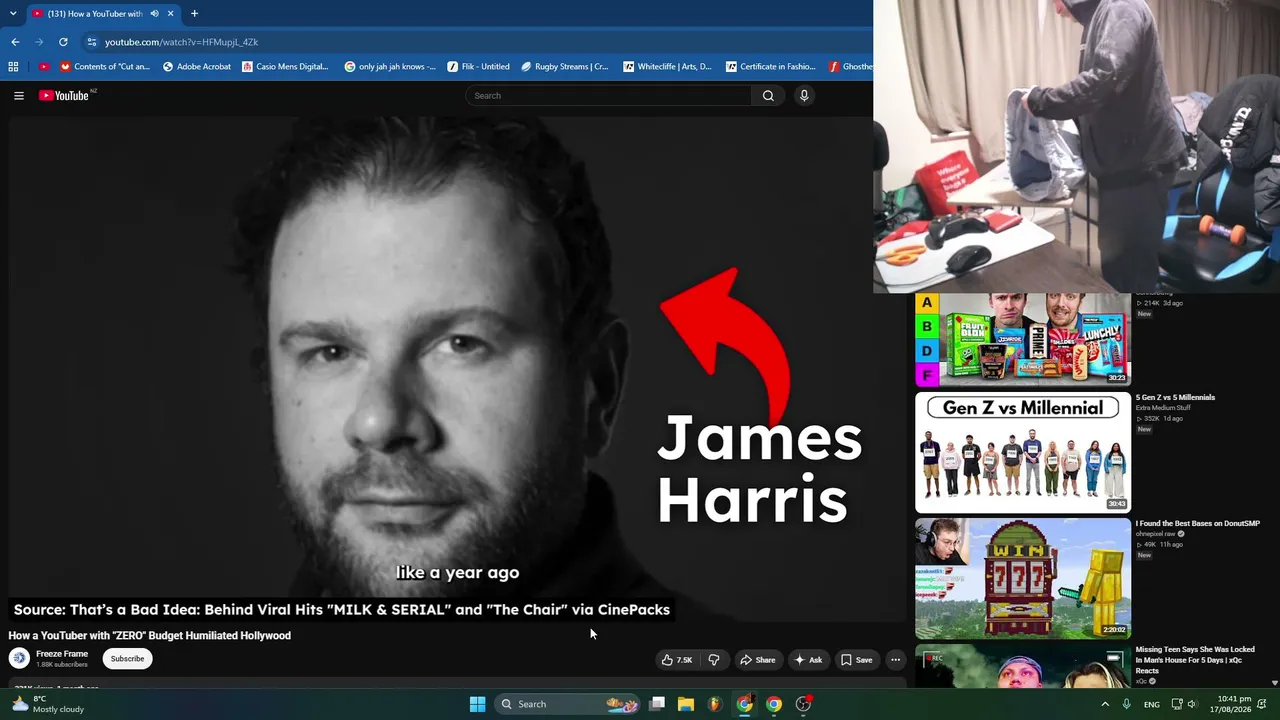Like the video with 7.5K likes
This screenshot has height=720, width=1280.
677,660
